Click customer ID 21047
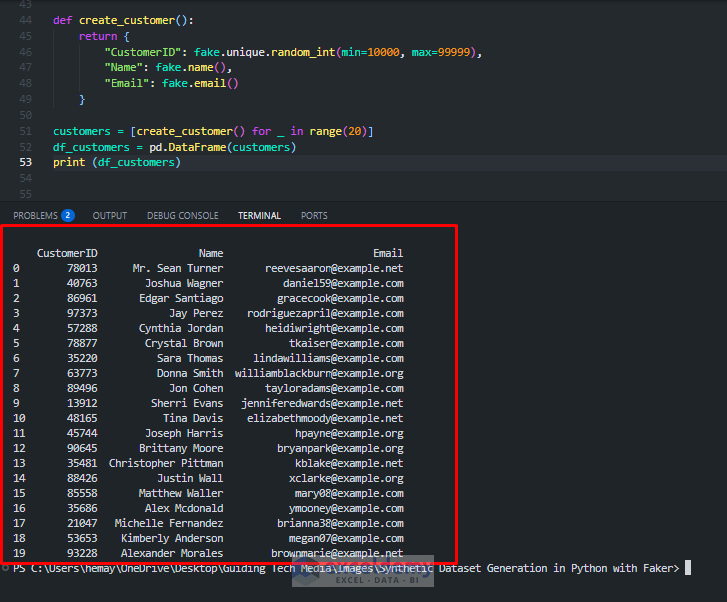The image size is (727, 602). pos(82,523)
